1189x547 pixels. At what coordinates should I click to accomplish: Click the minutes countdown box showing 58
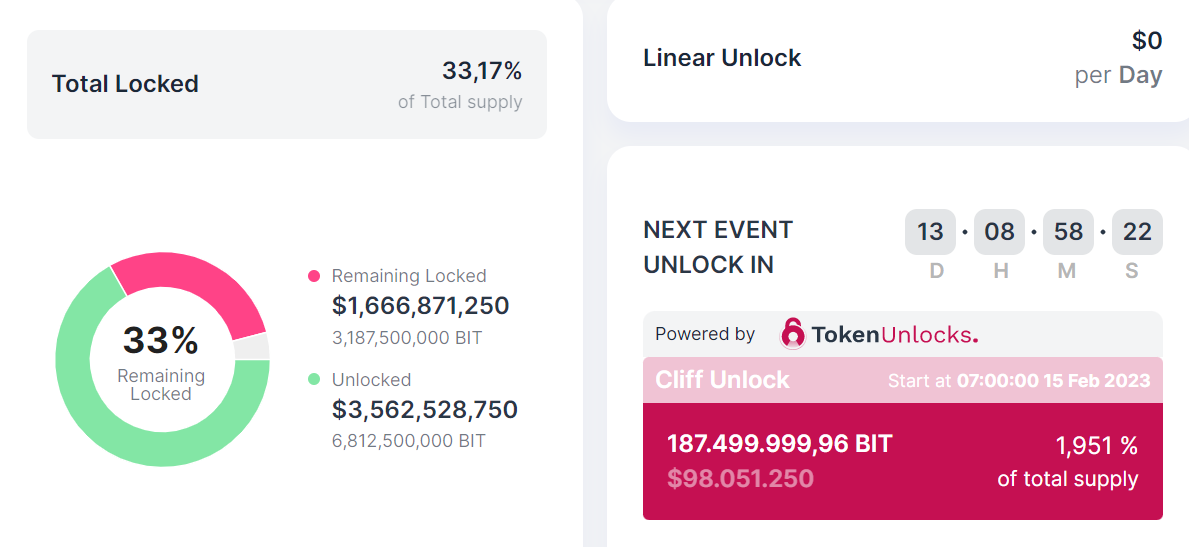click(x=1068, y=232)
